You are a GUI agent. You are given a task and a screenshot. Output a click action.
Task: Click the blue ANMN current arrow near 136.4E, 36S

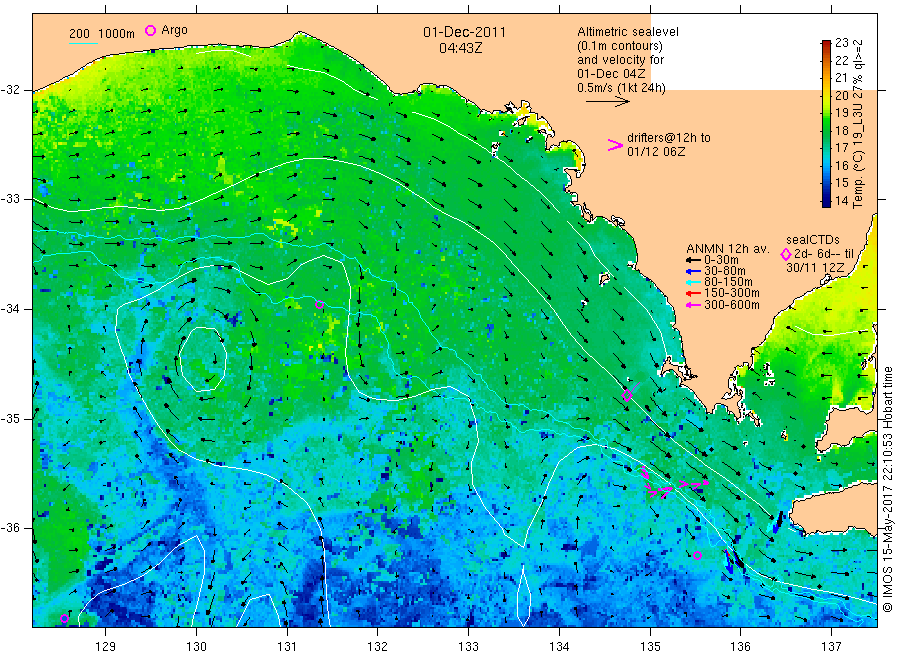point(777,522)
